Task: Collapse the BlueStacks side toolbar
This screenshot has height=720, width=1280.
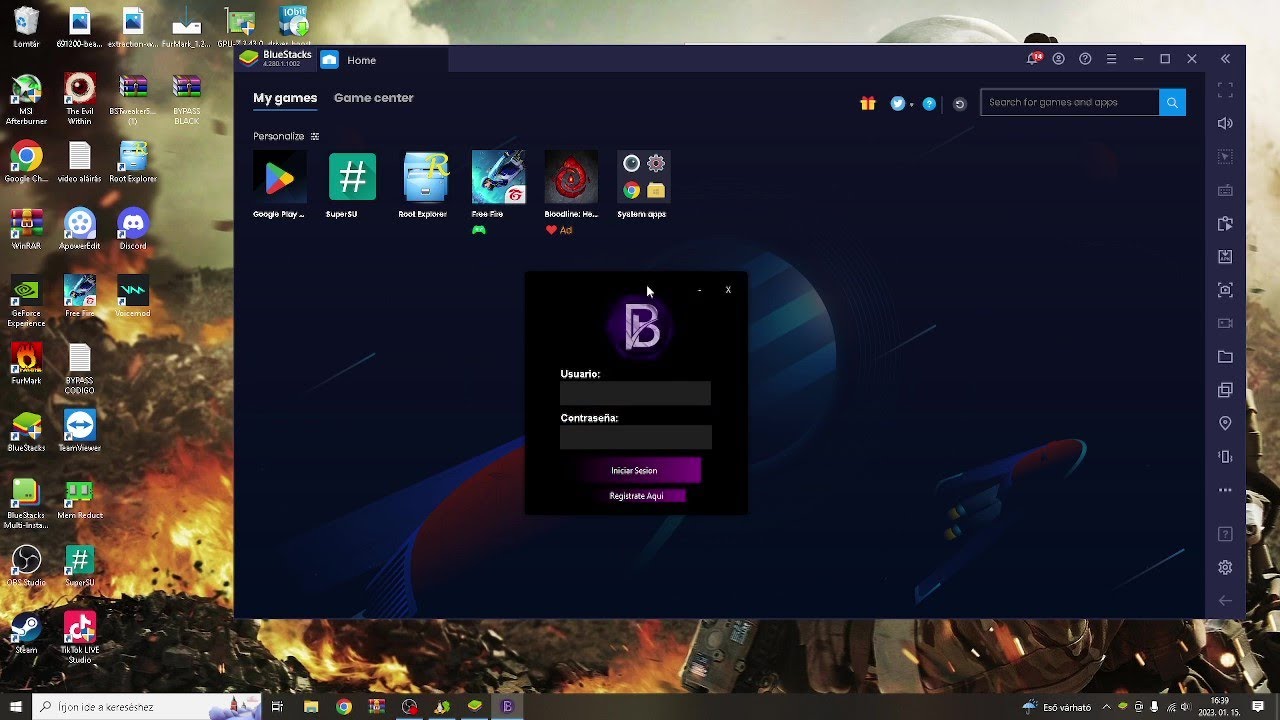Action: (x=1225, y=59)
